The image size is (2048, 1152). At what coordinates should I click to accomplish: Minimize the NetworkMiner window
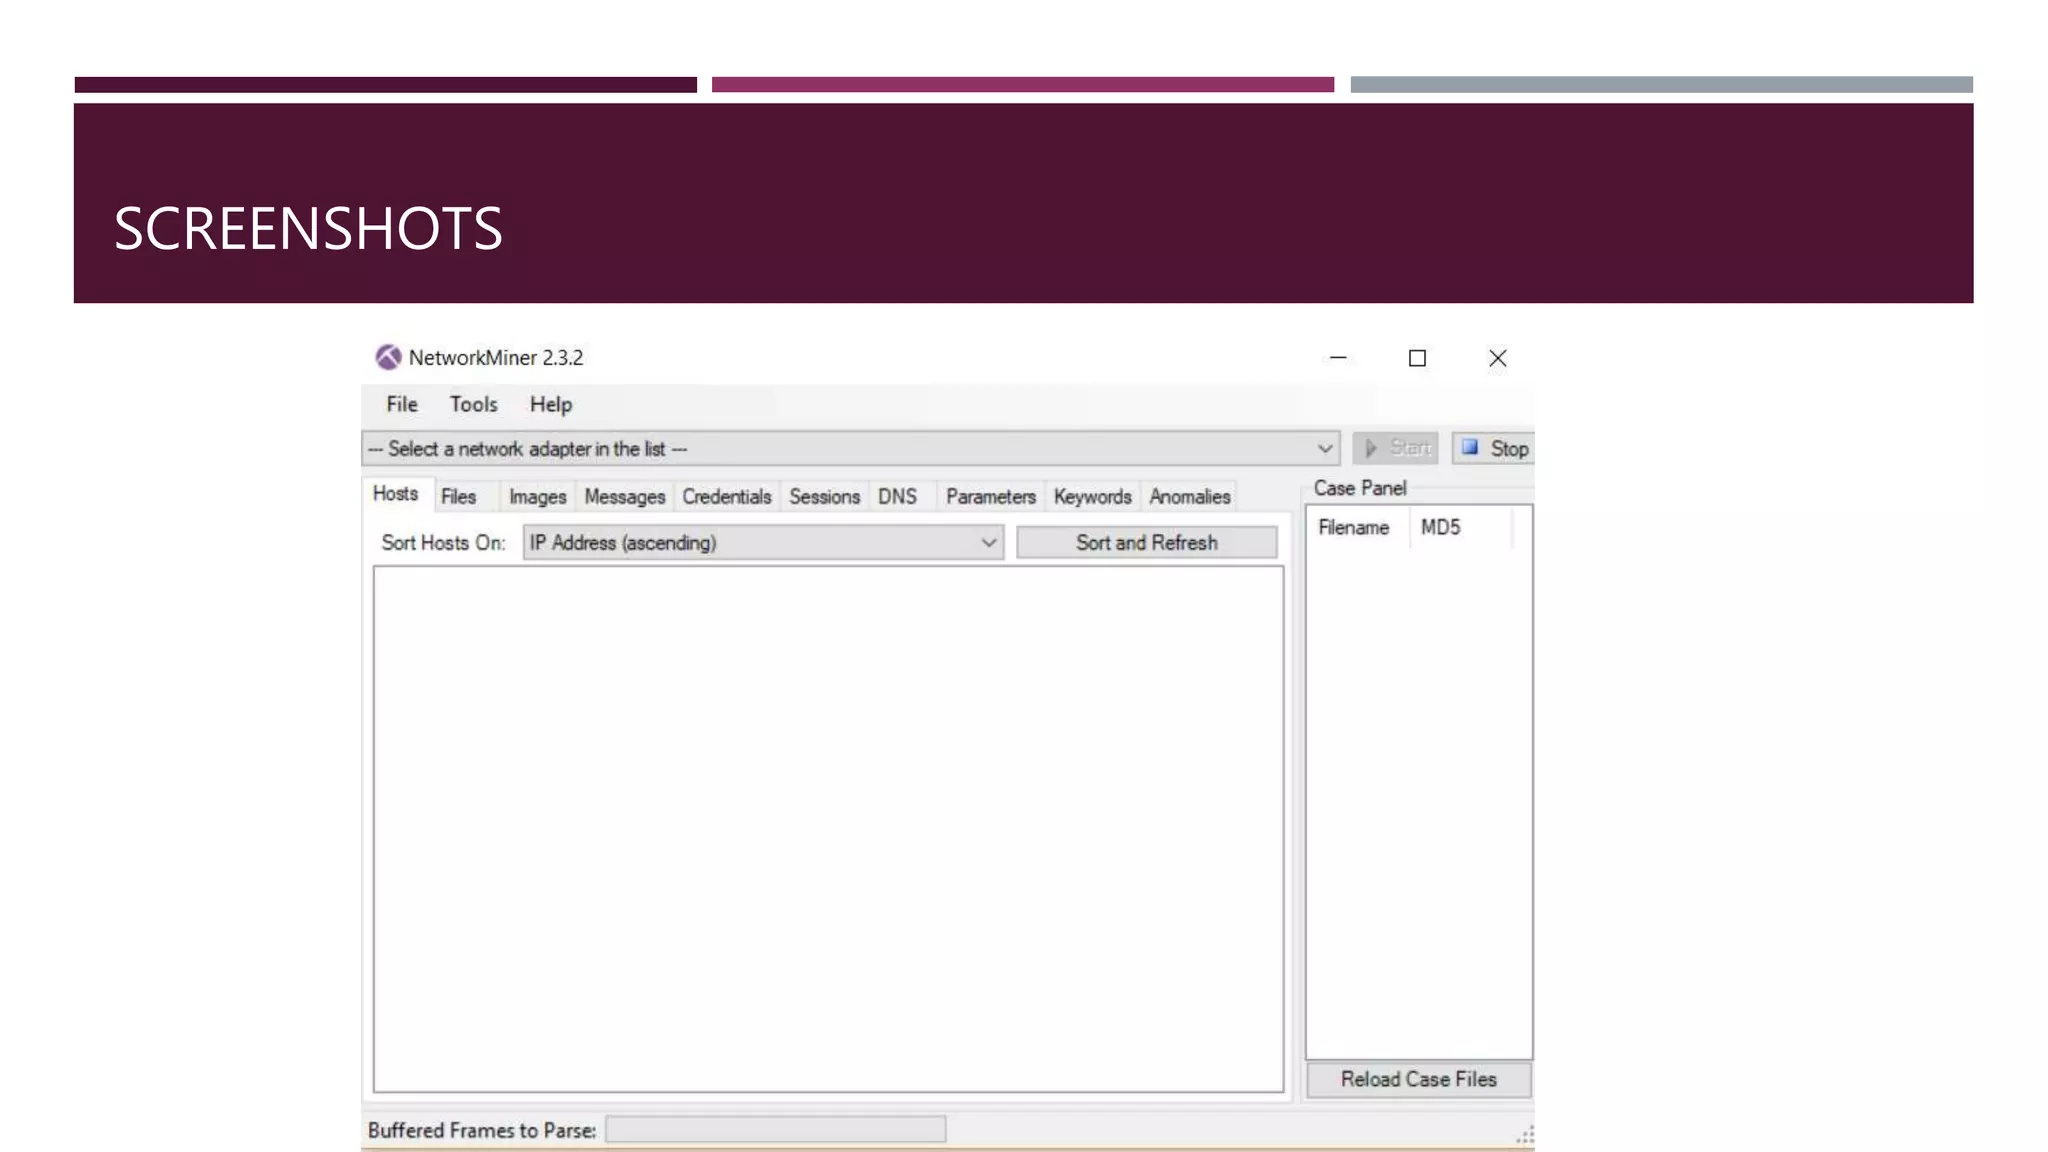[1338, 358]
